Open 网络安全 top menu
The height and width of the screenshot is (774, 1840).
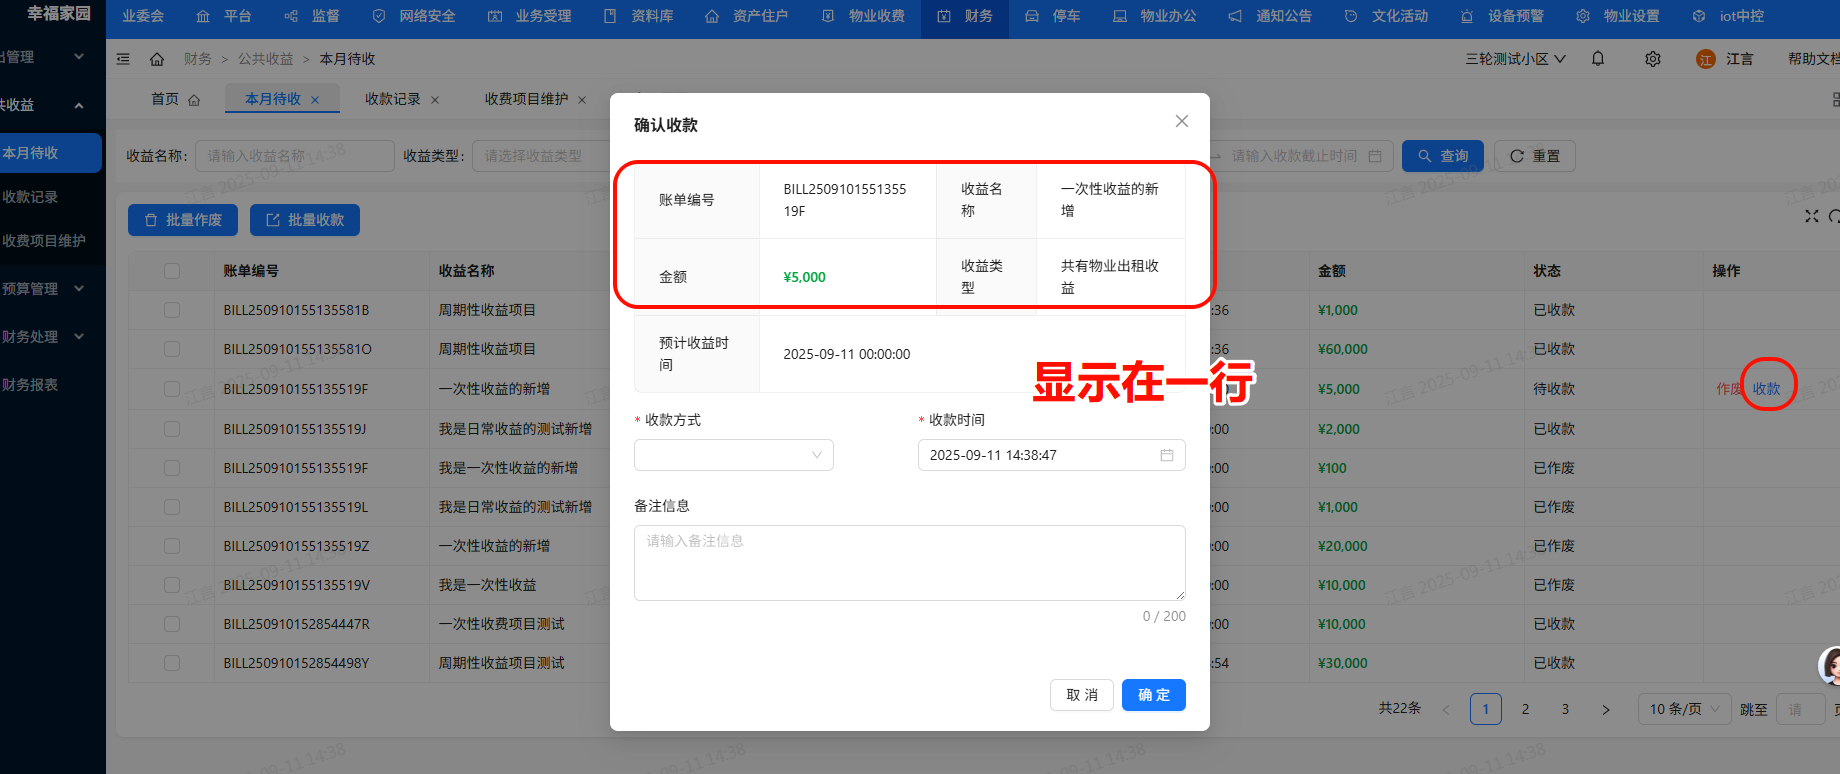point(414,16)
